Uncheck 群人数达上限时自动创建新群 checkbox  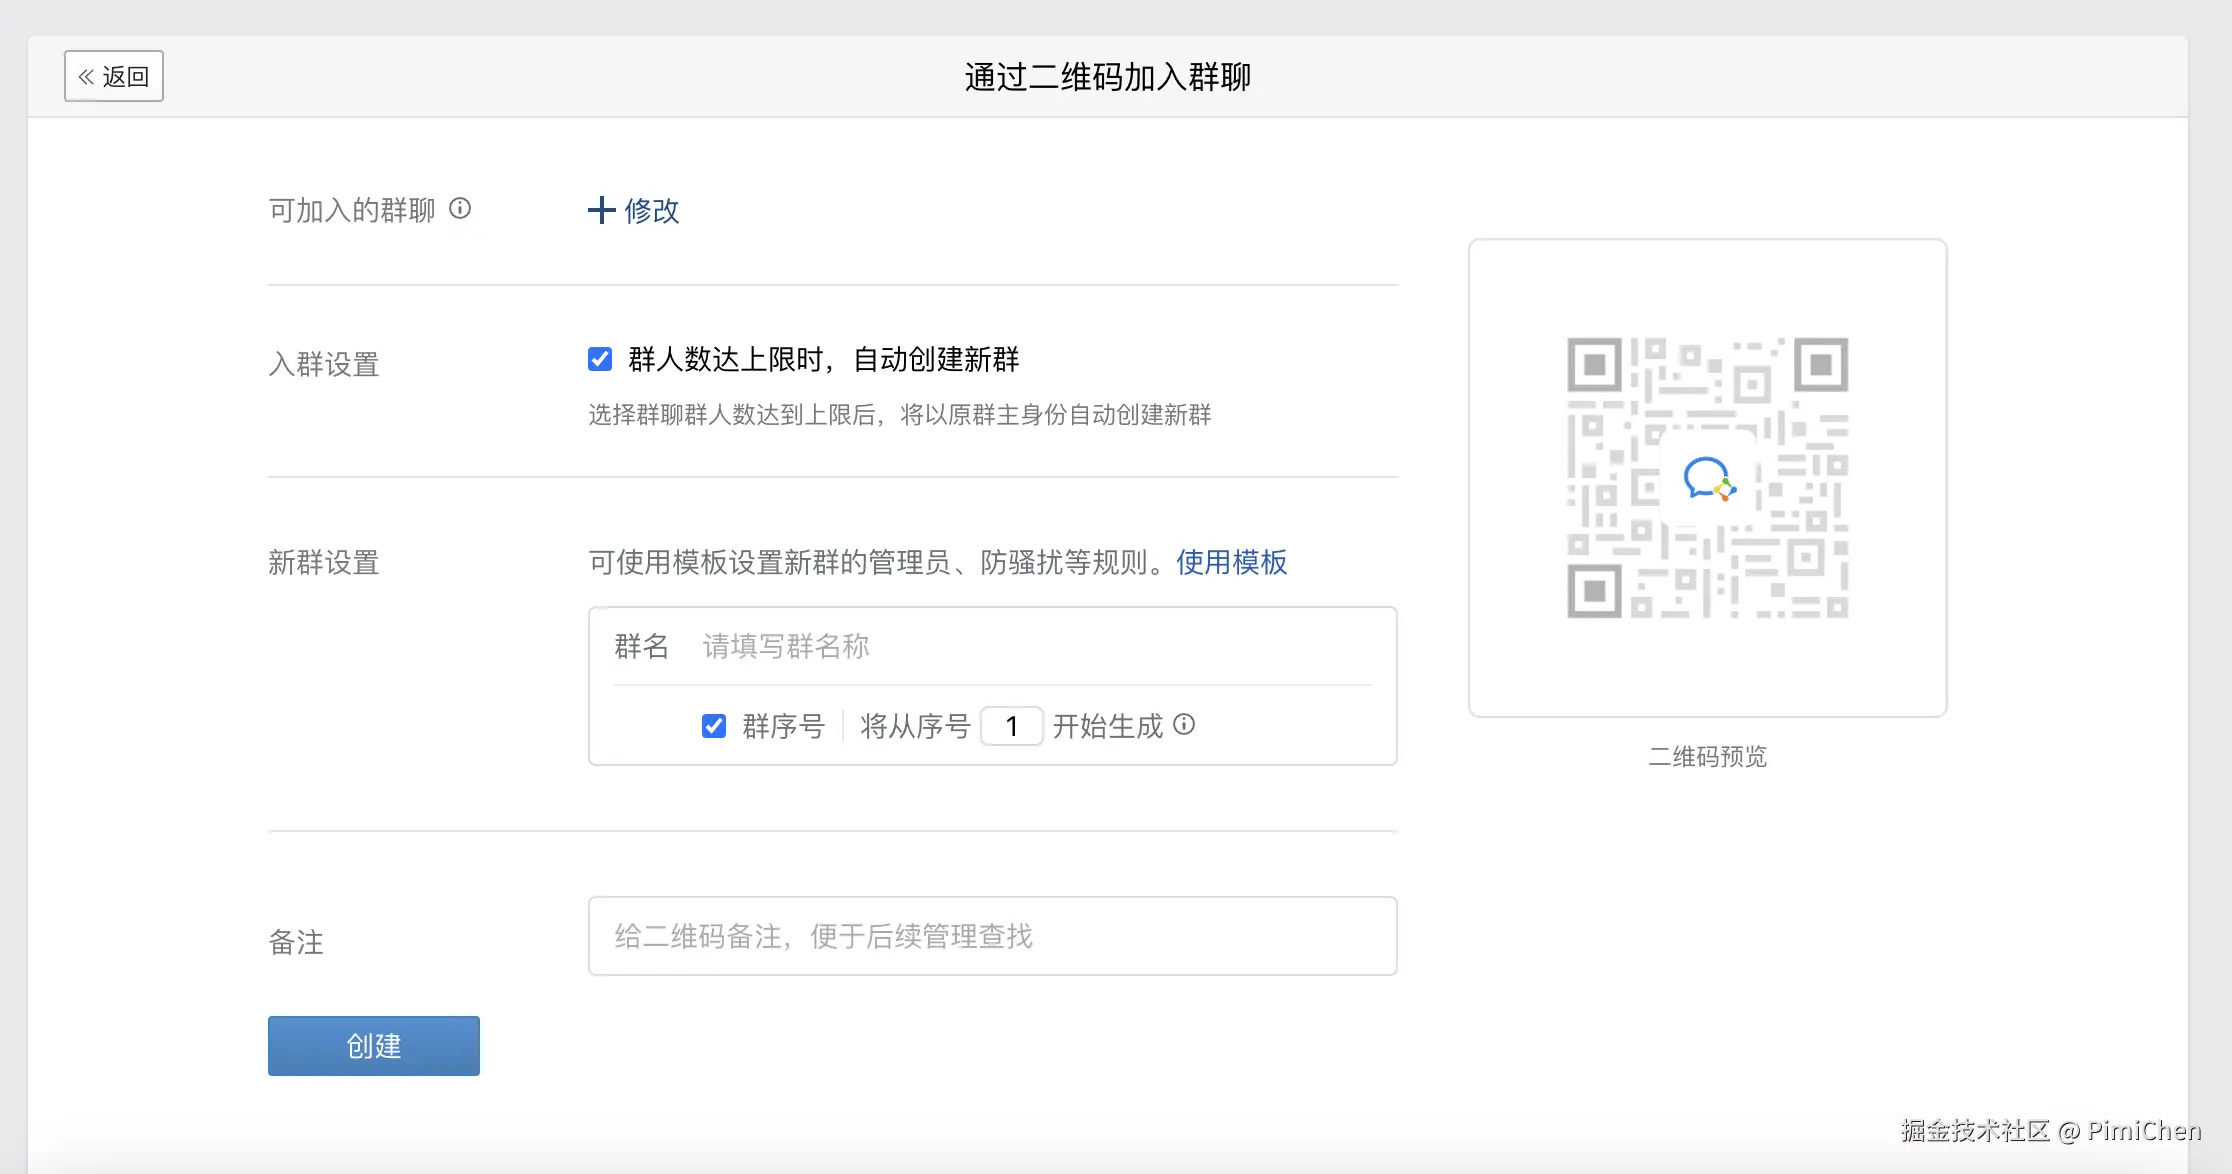pos(600,359)
